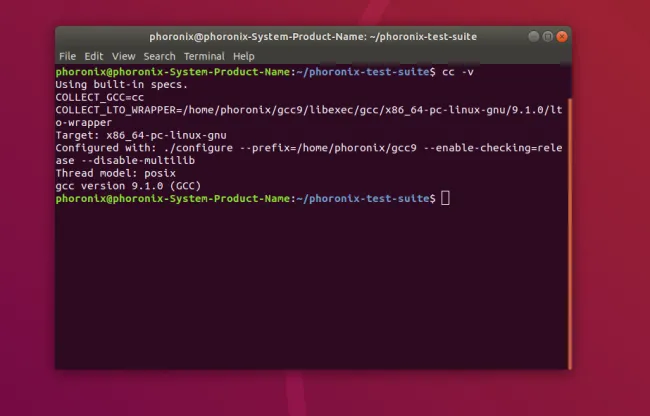Open the Edit menu
The image size is (650, 416).
click(94, 56)
